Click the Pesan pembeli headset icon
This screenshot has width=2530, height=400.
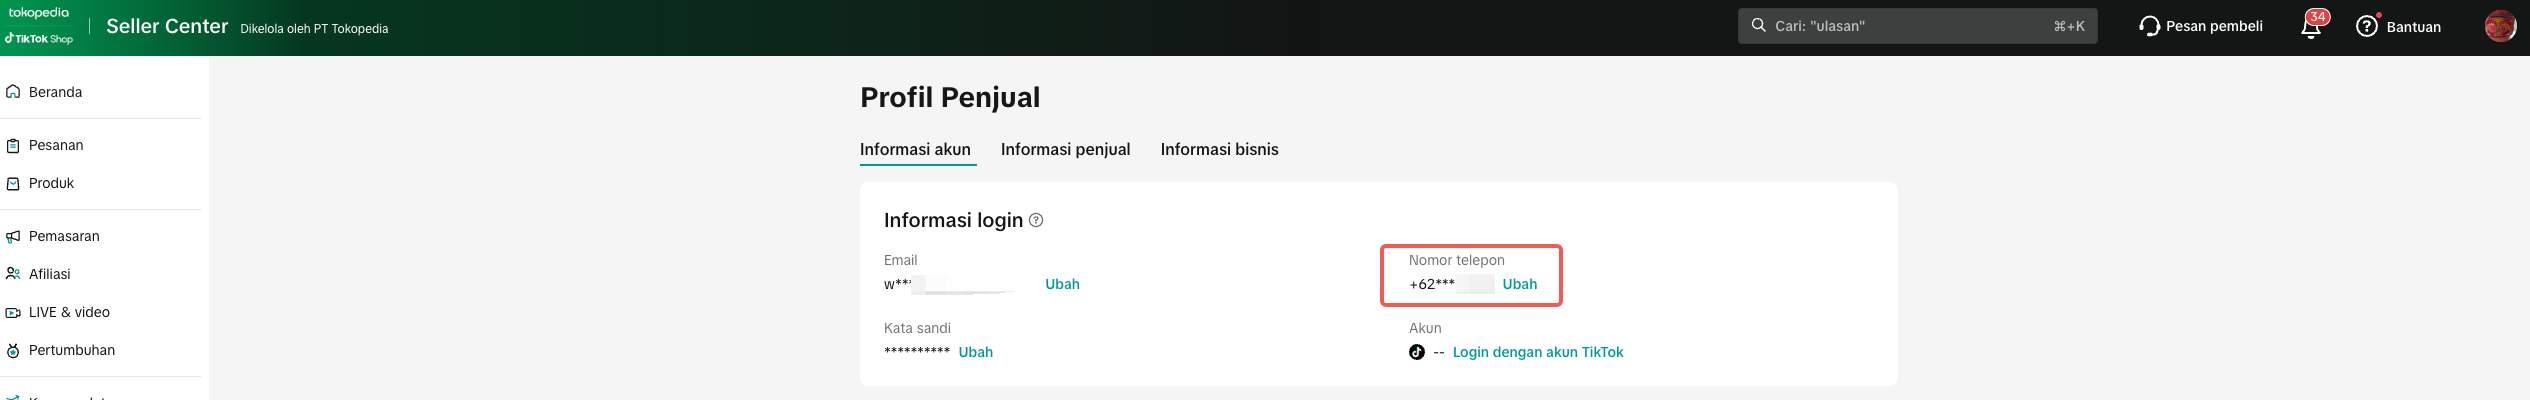2149,26
